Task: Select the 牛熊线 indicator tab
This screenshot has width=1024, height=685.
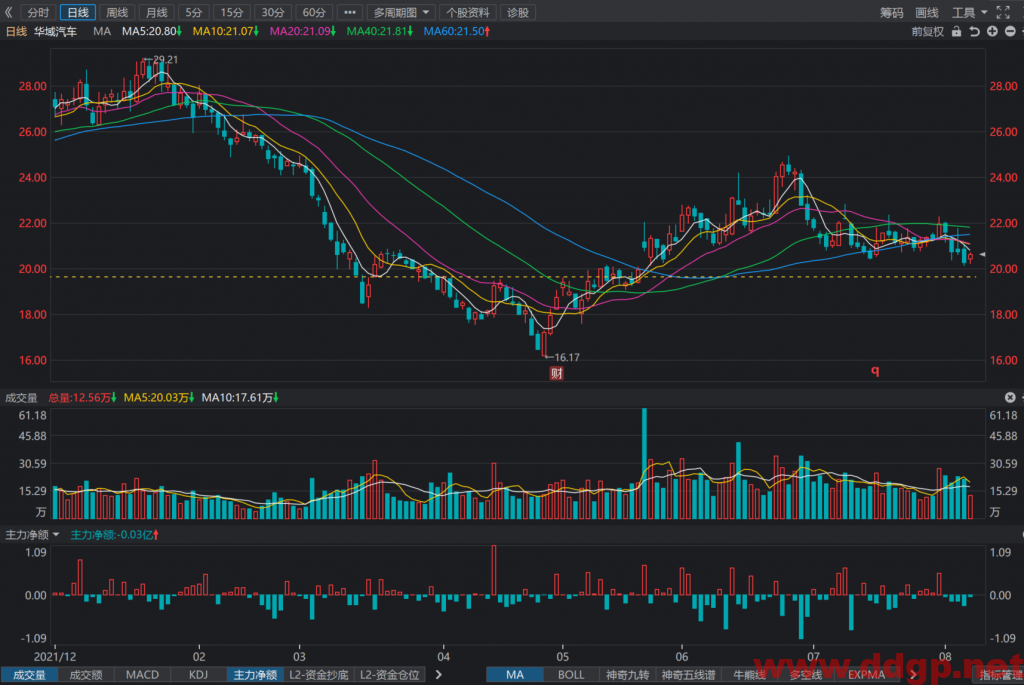Action: point(749,675)
